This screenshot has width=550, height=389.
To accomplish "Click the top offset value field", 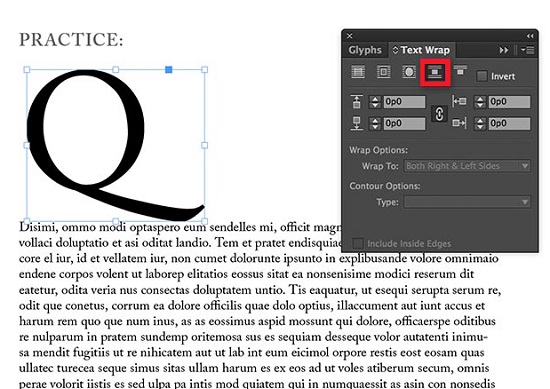I will [404, 102].
